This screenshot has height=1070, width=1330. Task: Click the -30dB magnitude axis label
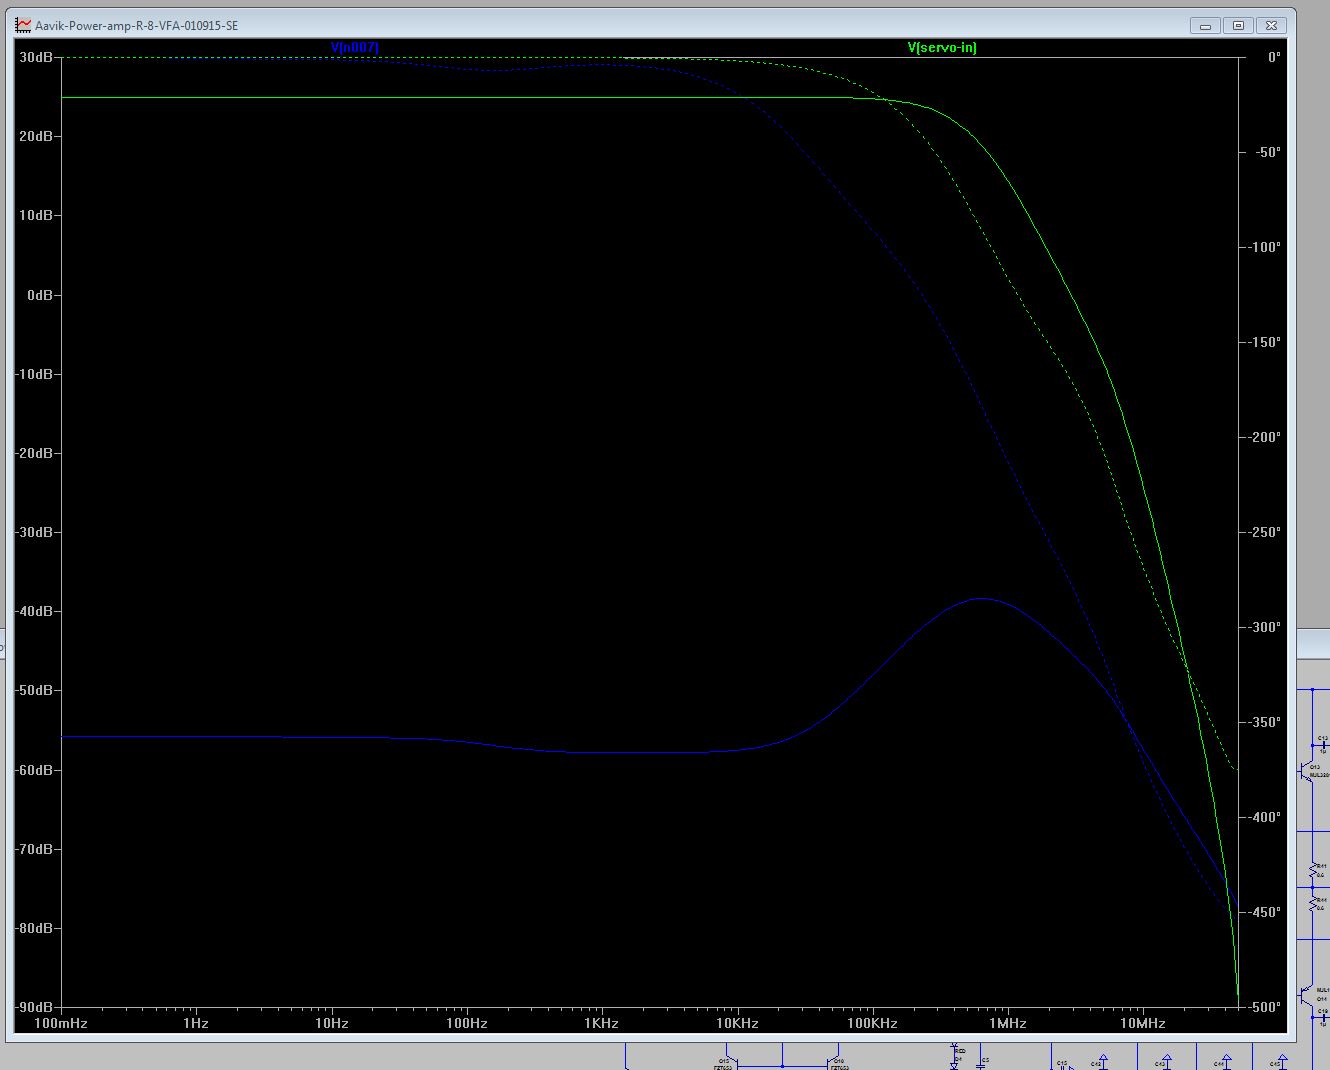click(x=34, y=532)
